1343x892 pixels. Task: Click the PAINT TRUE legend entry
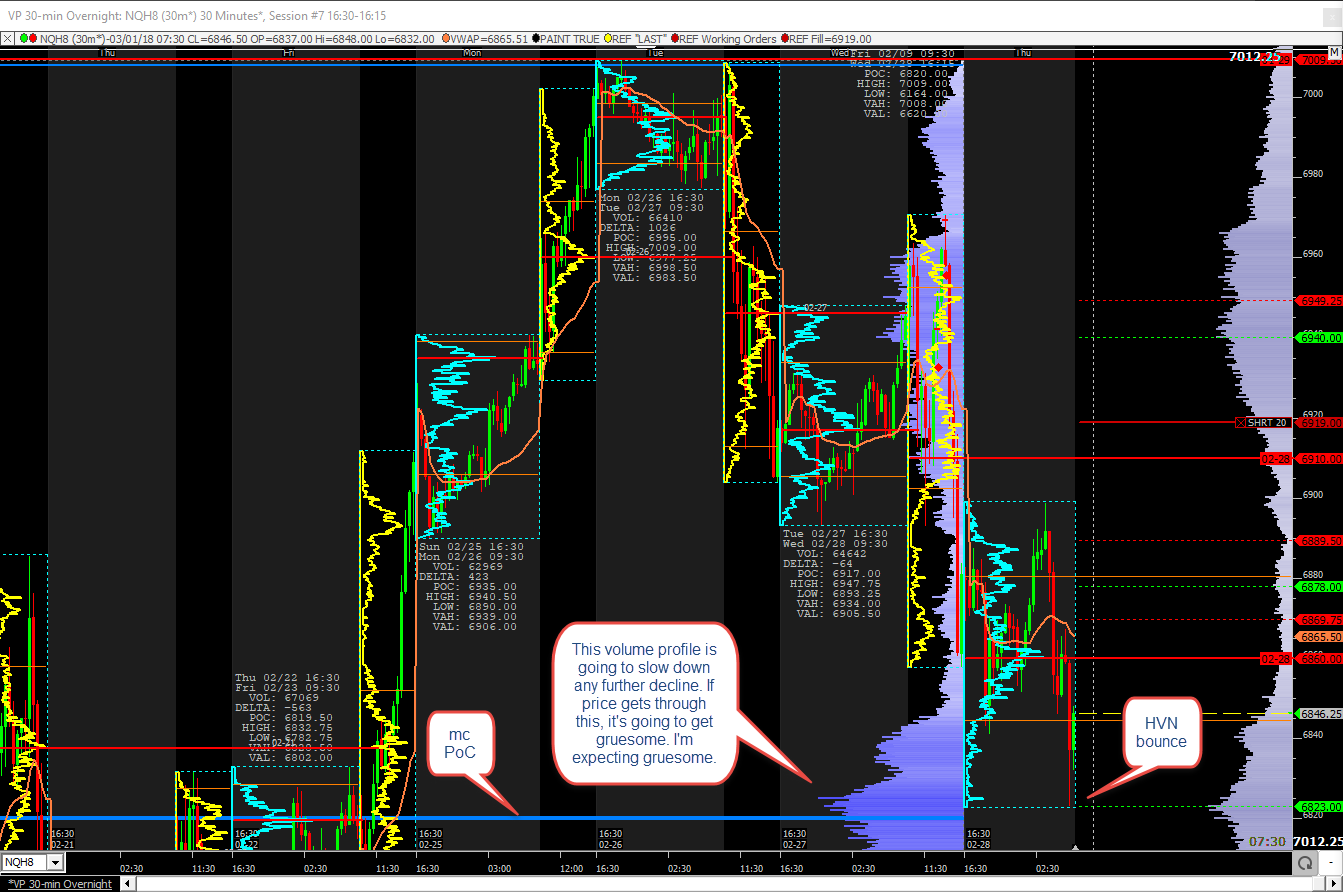point(570,39)
